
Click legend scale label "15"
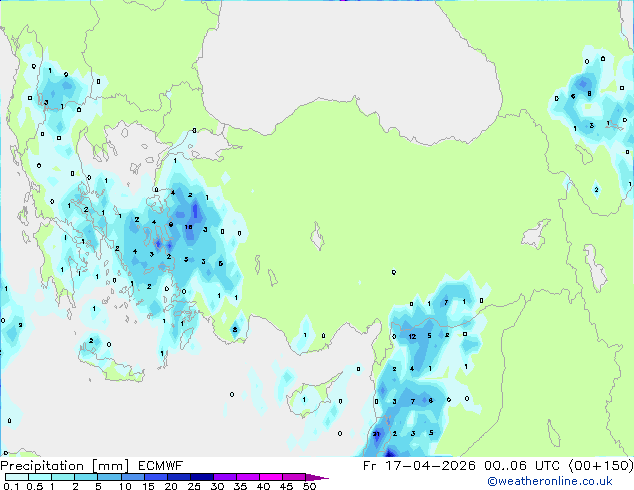[x=148, y=486]
